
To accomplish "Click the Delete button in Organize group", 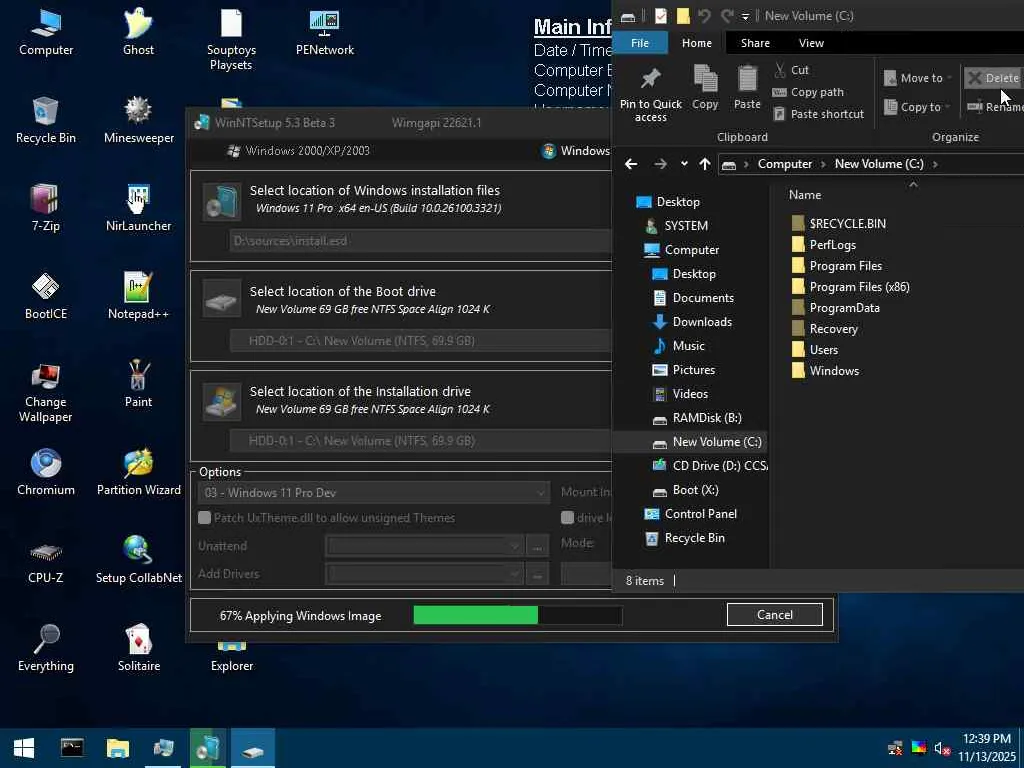I will (993, 78).
